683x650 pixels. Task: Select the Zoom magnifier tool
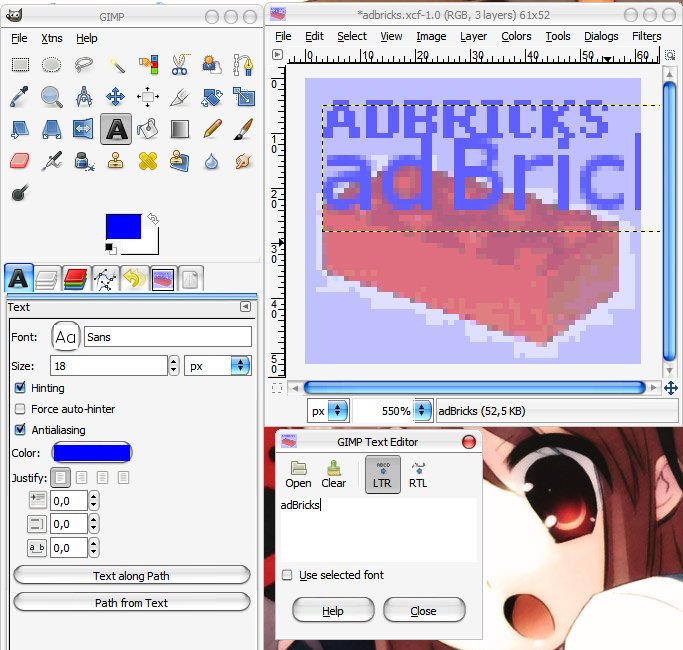tap(51, 97)
